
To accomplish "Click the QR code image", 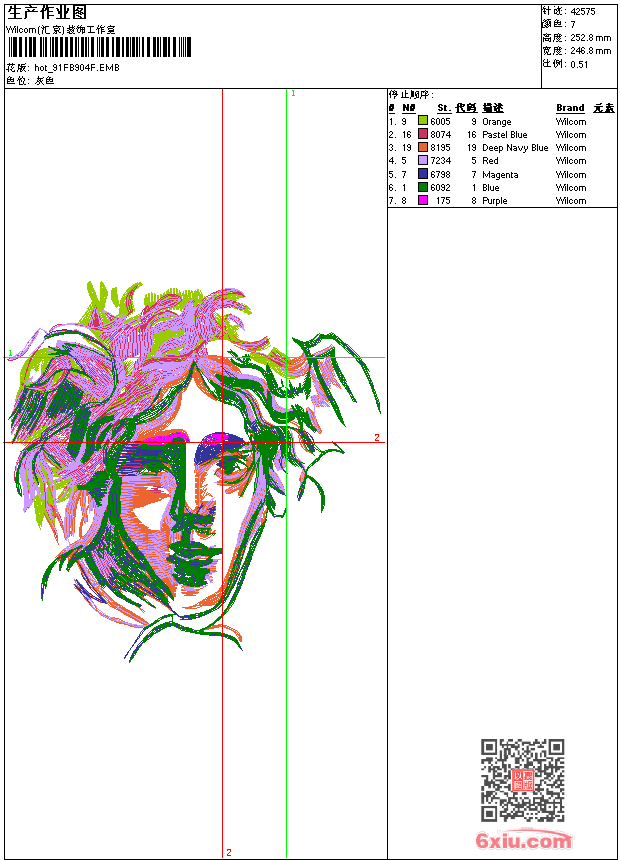I will coord(522,780).
